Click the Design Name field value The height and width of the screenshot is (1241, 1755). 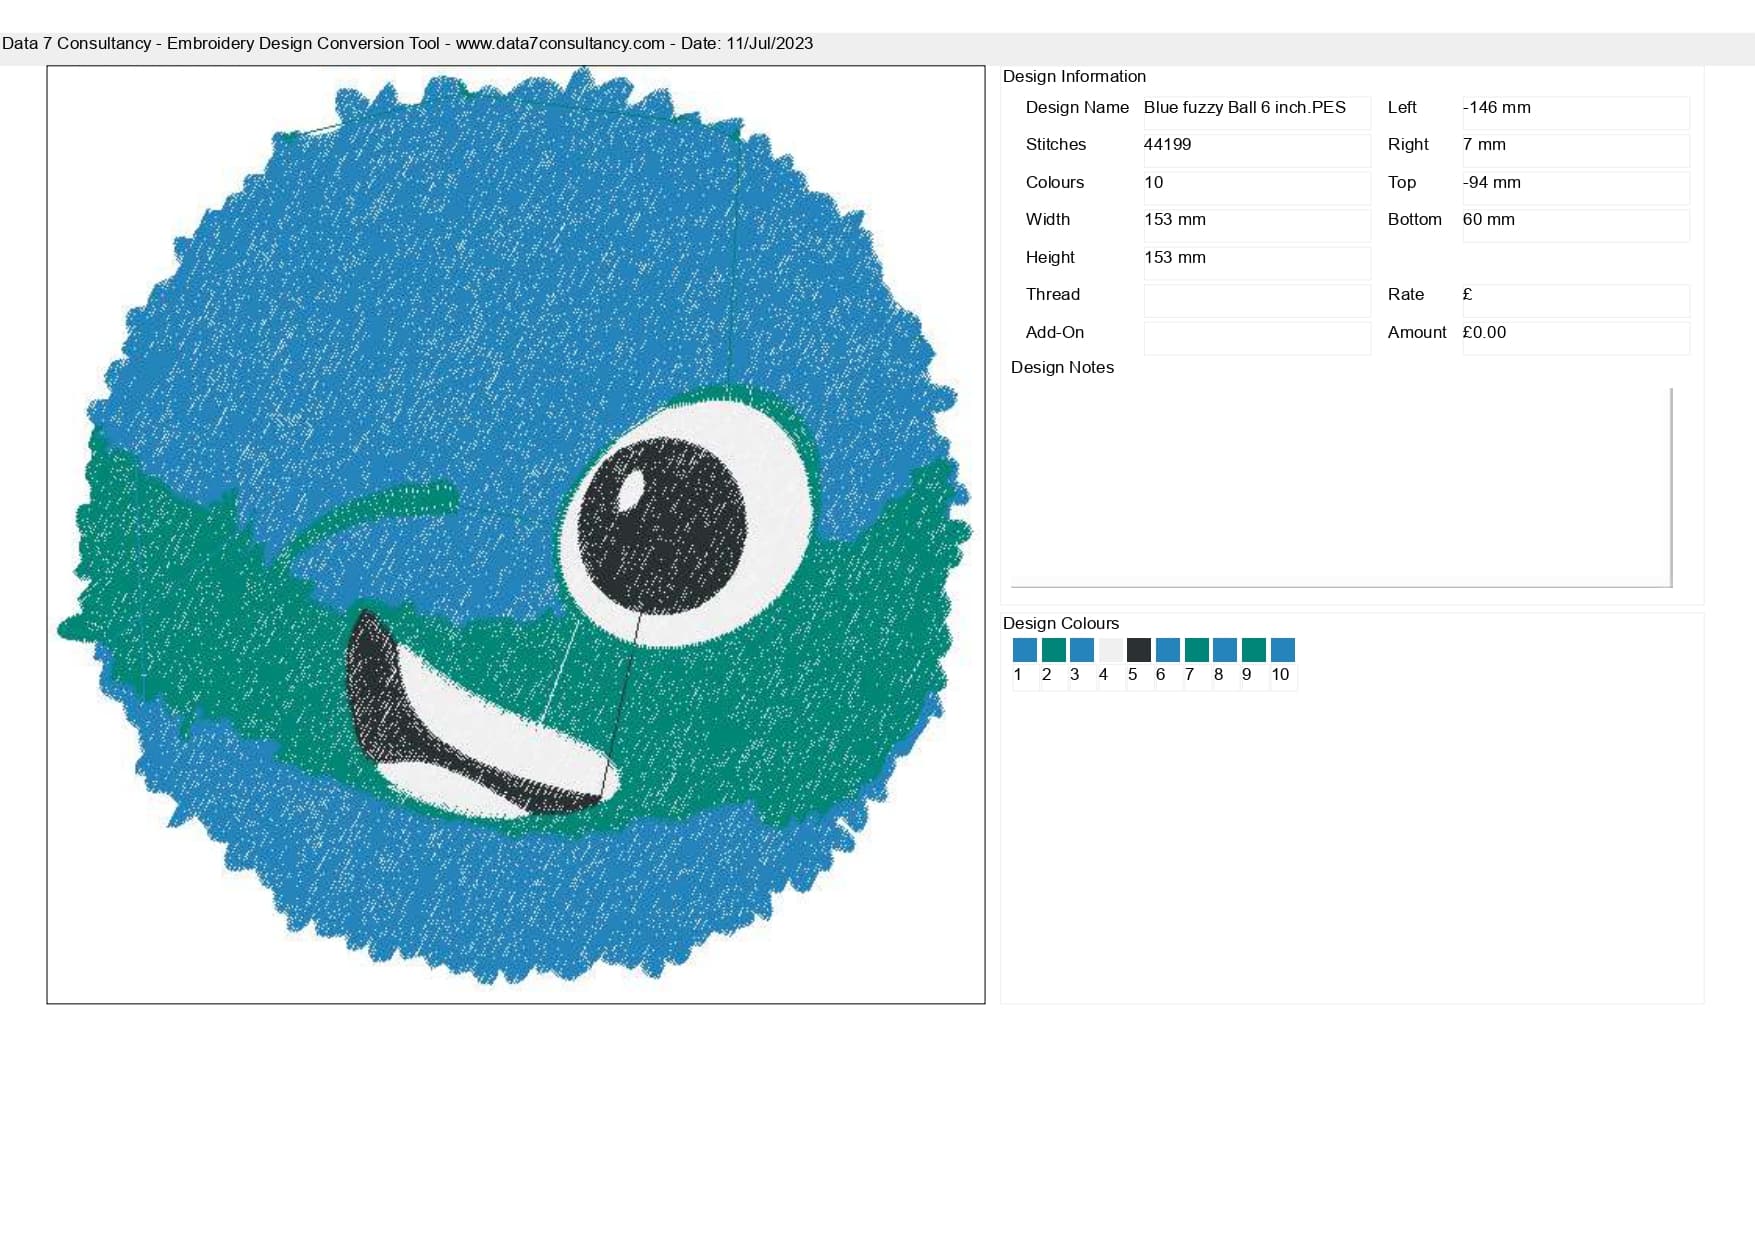(x=1256, y=112)
